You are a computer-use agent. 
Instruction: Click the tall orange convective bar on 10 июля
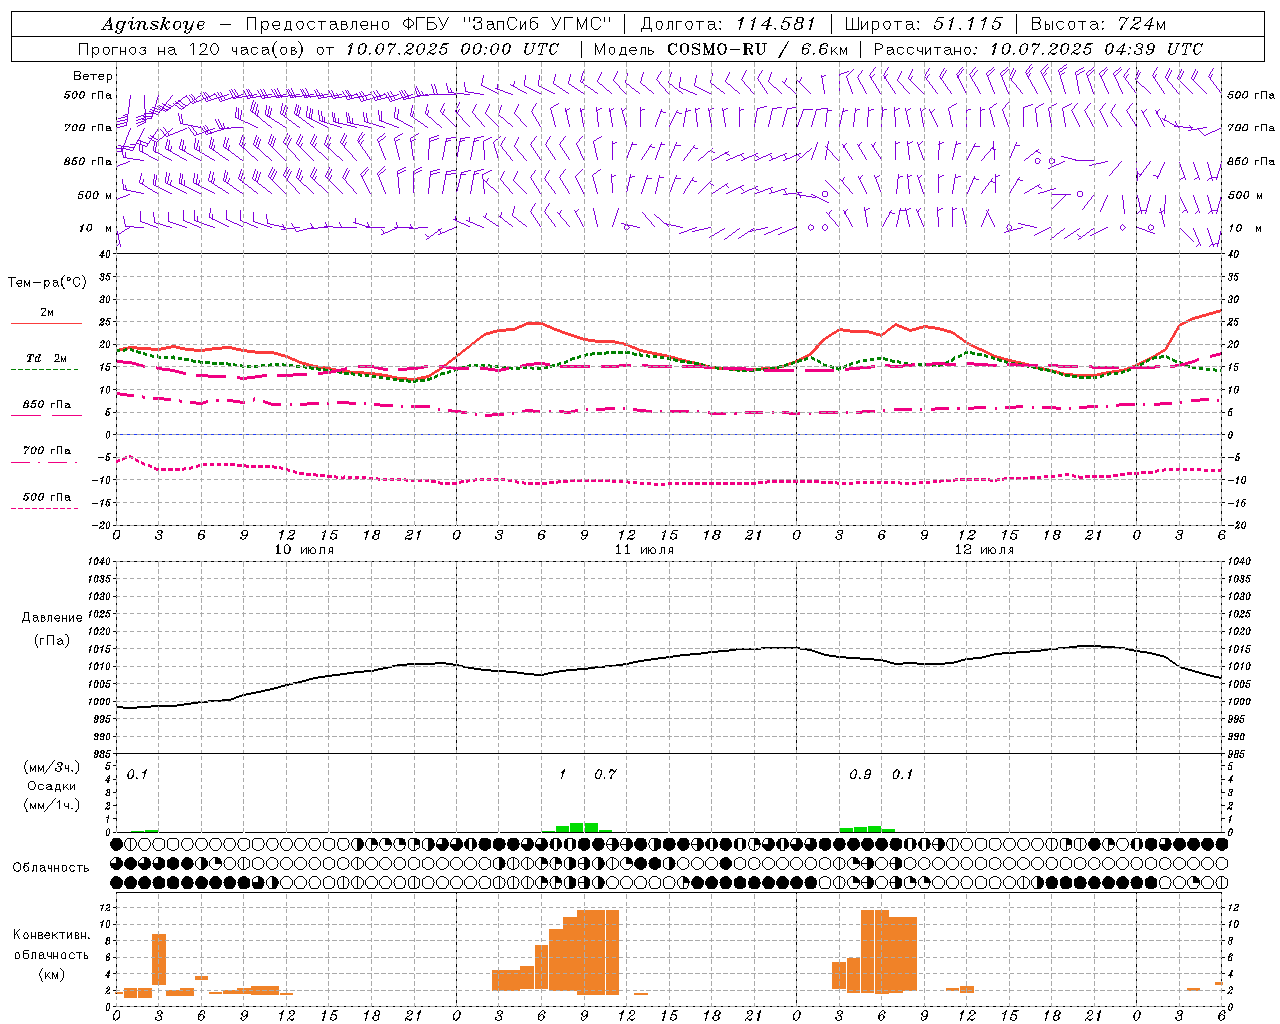[159, 959]
